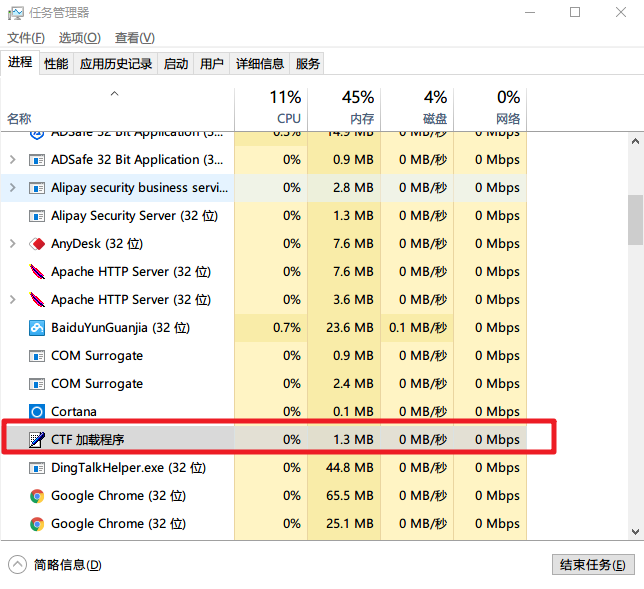Viewport: 644px width, 589px height.
Task: Expand the AnyDesk (32 位) process group
Action: (x=12, y=244)
